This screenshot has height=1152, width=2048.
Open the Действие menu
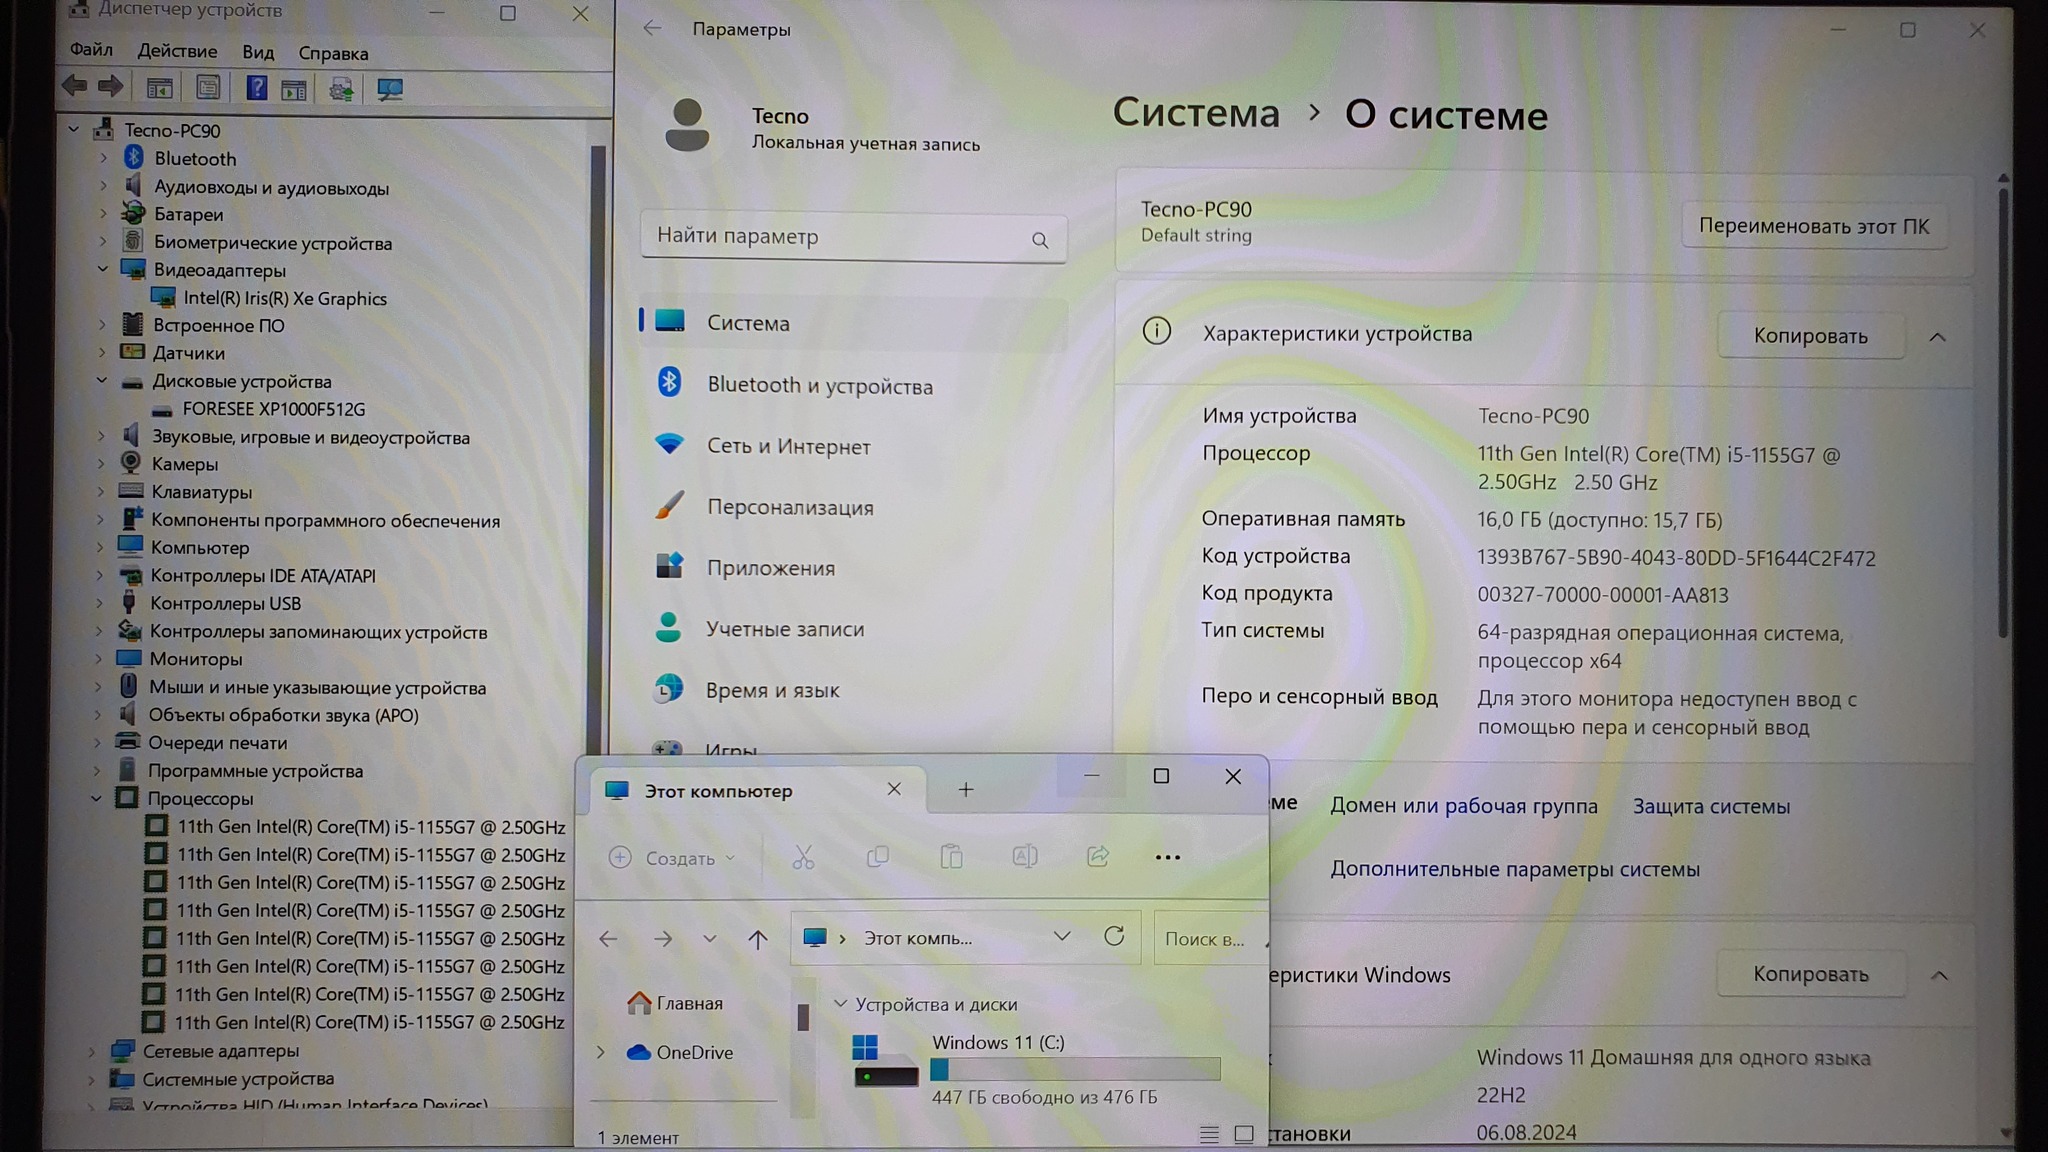[x=177, y=51]
